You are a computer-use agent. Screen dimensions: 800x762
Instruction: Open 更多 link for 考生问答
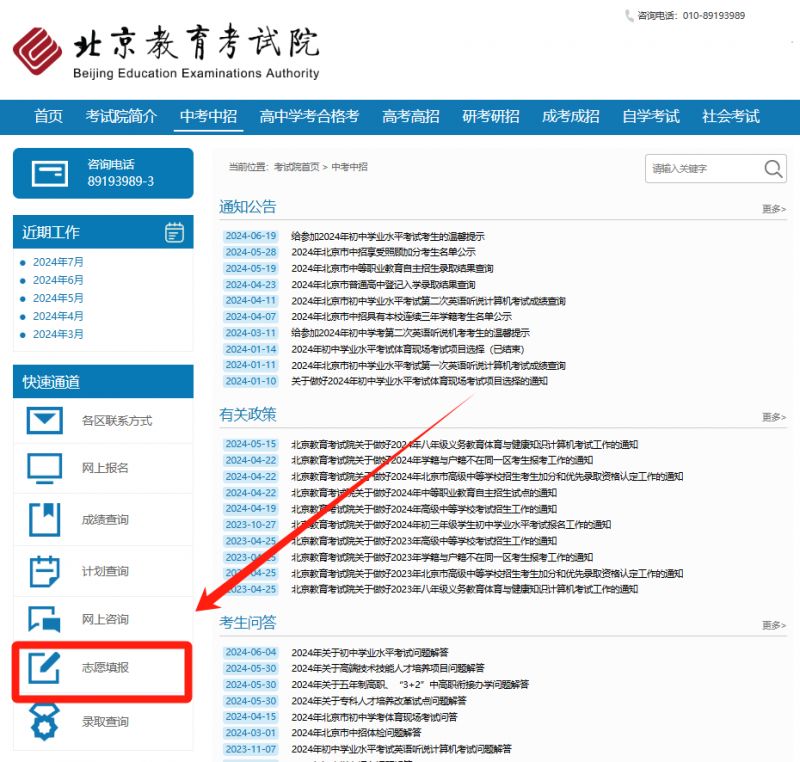pos(774,625)
